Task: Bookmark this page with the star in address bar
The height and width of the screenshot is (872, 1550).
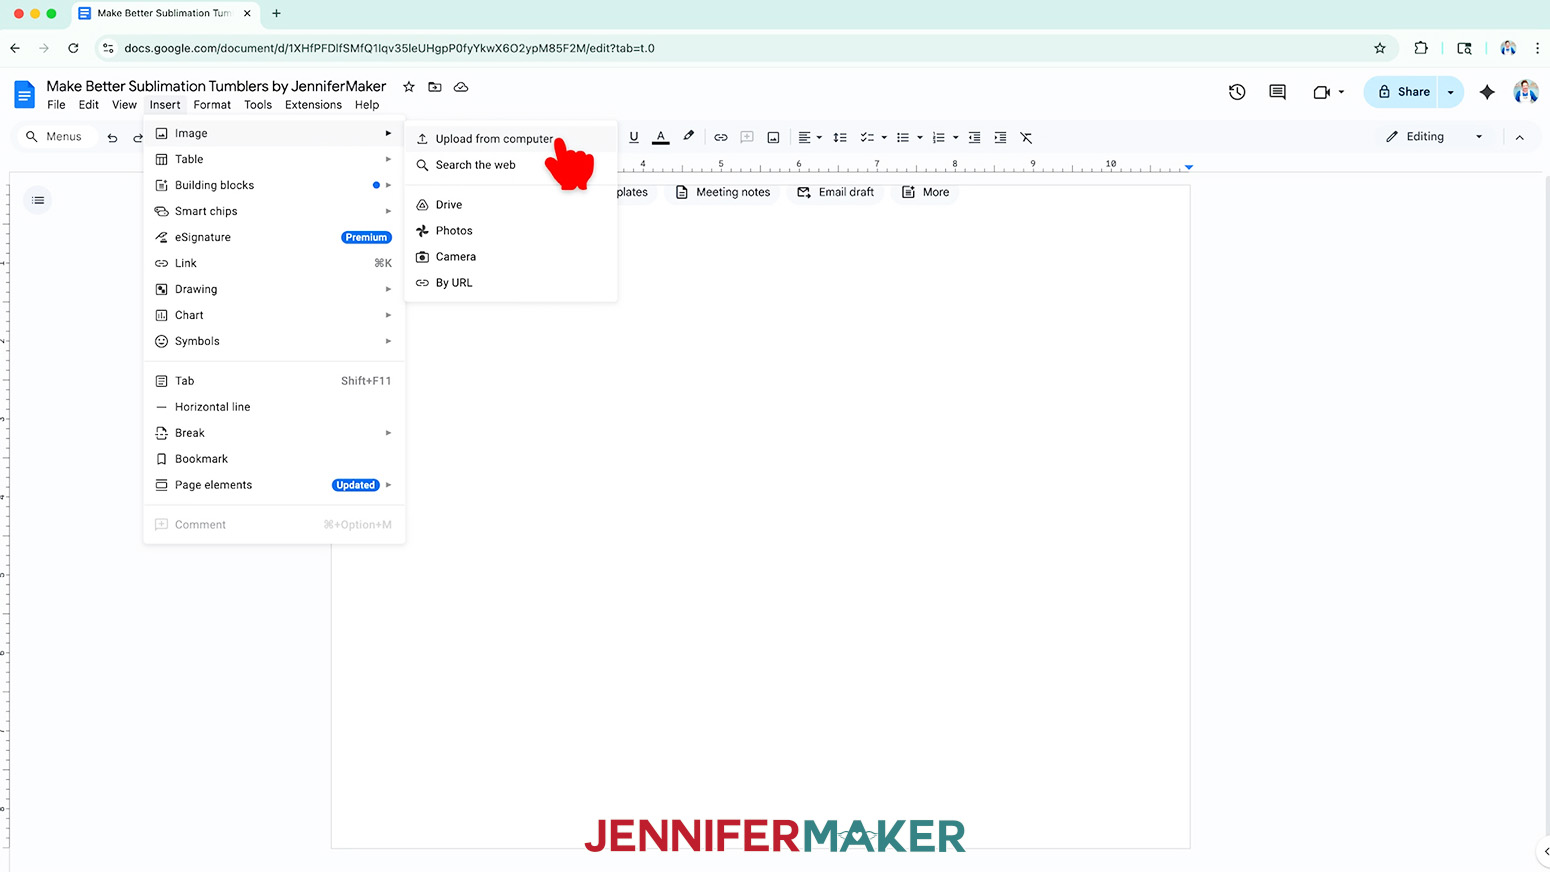Action: (x=1380, y=48)
